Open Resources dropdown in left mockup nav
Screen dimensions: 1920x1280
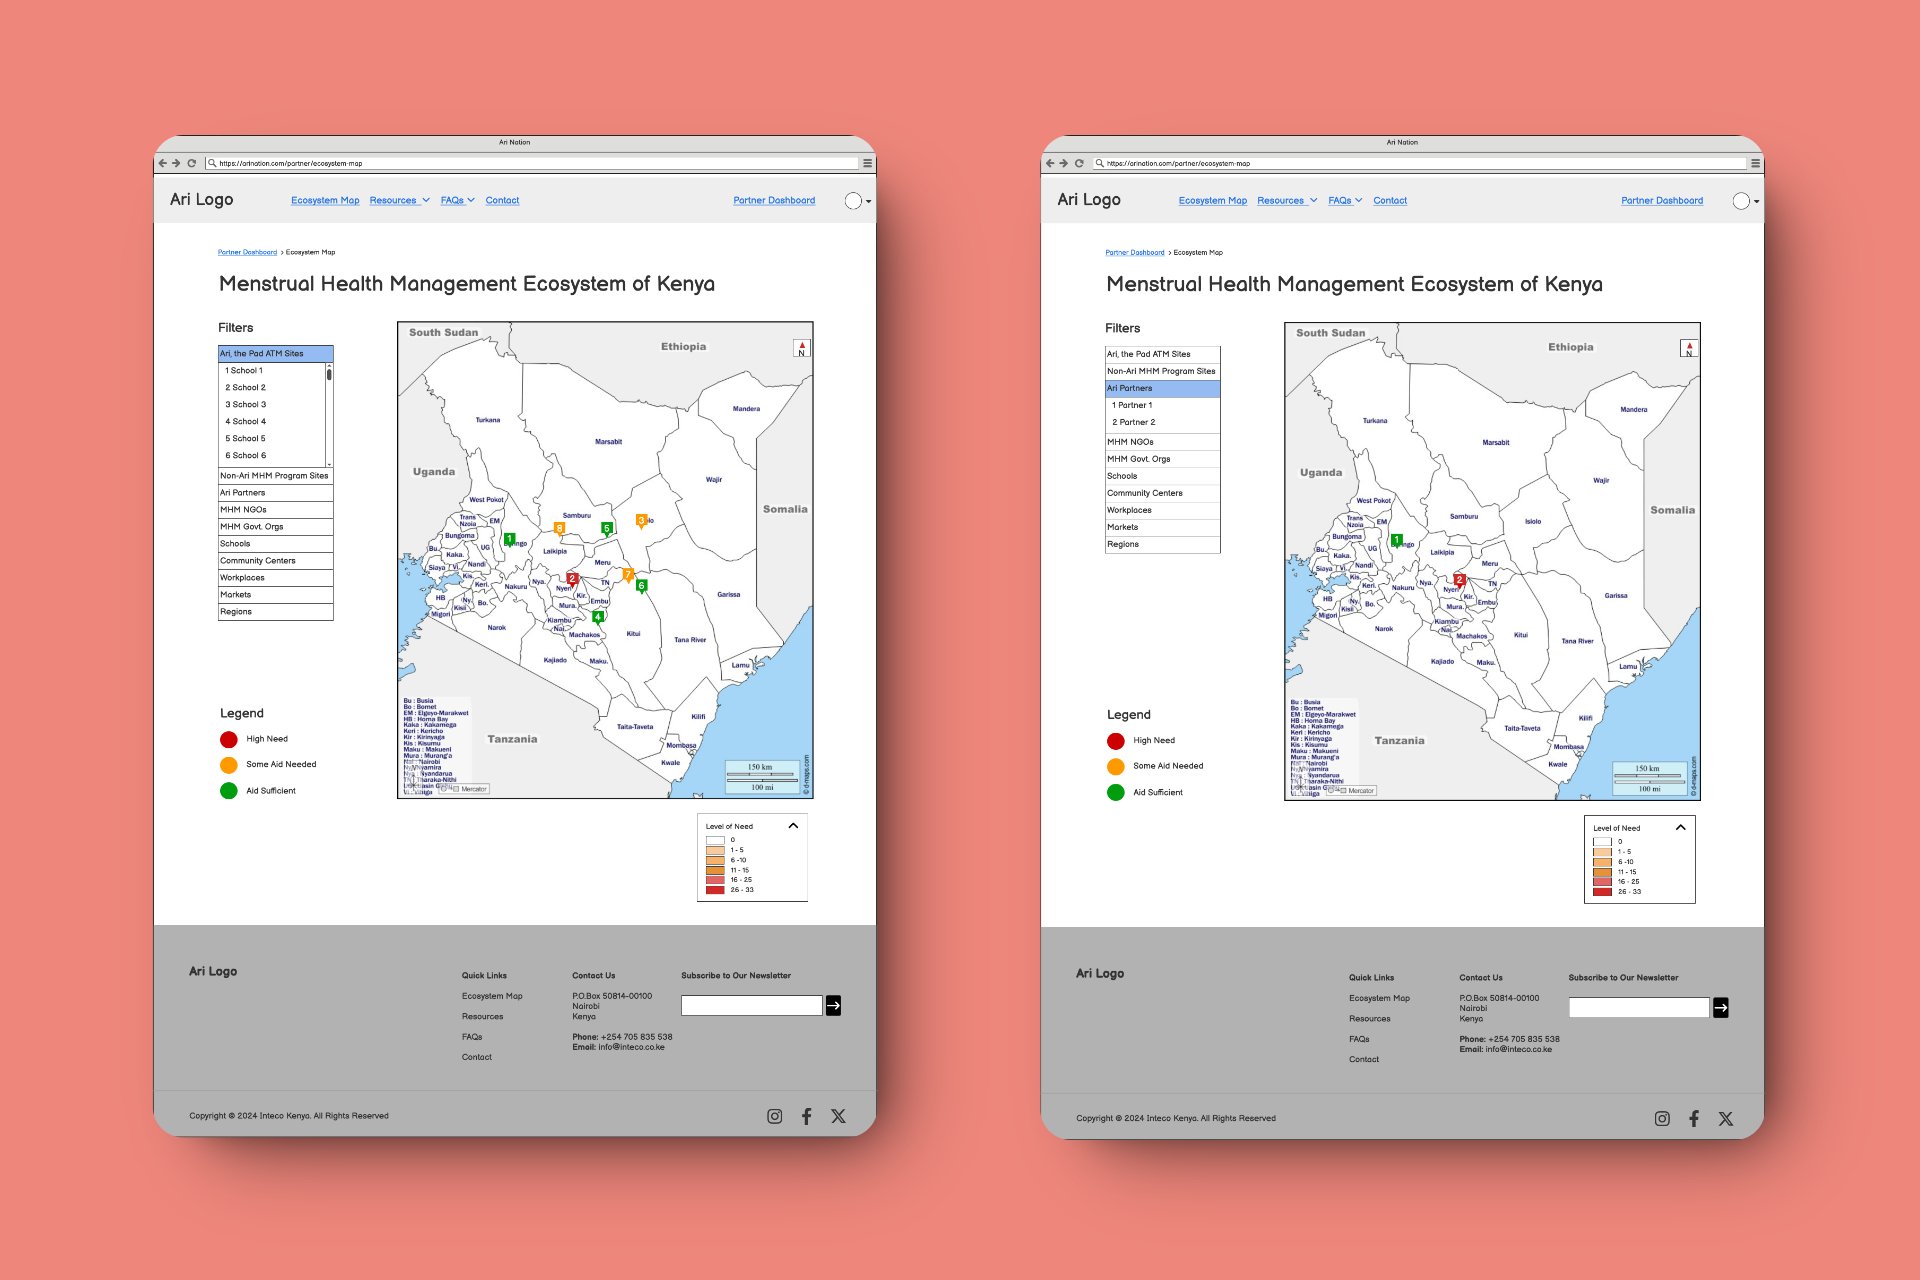(x=399, y=200)
